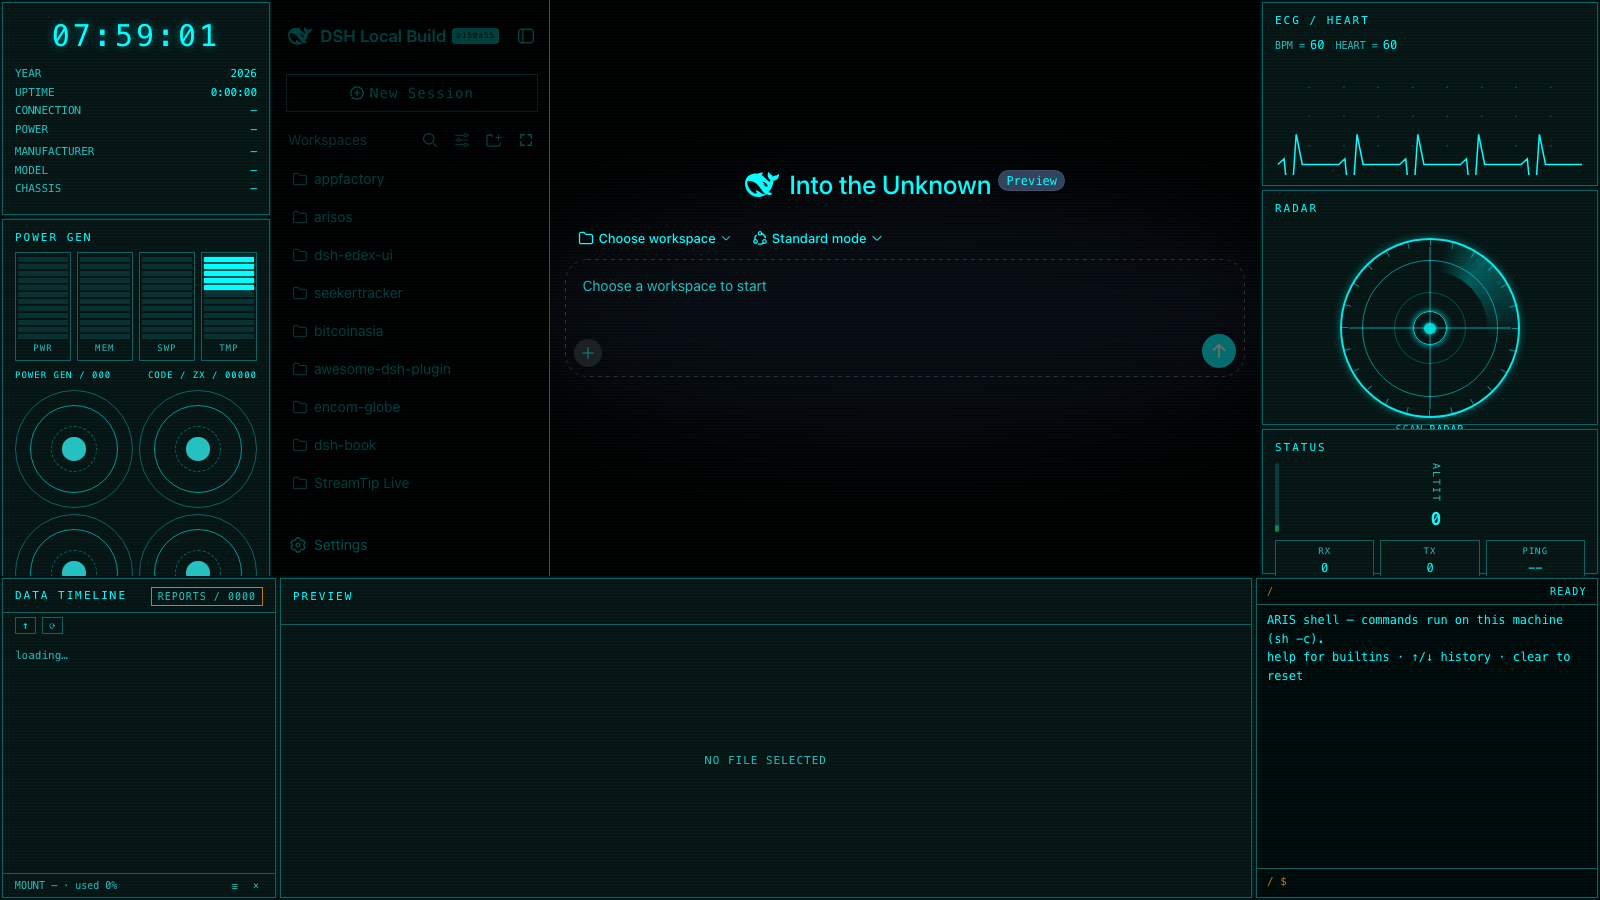Click the PWR power gauge
This screenshot has width=1600, height=900.
click(x=43, y=306)
